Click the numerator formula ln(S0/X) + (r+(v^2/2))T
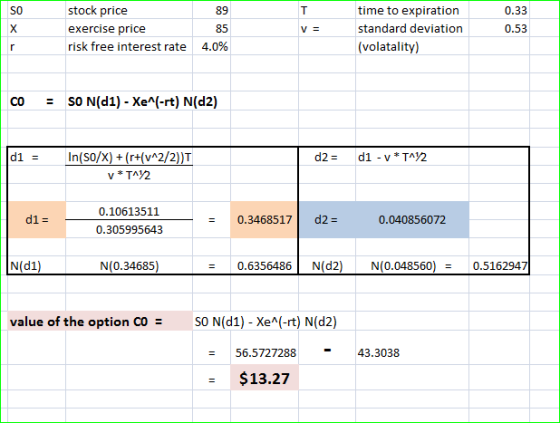Screen dimensions: 560x423 tap(129, 157)
